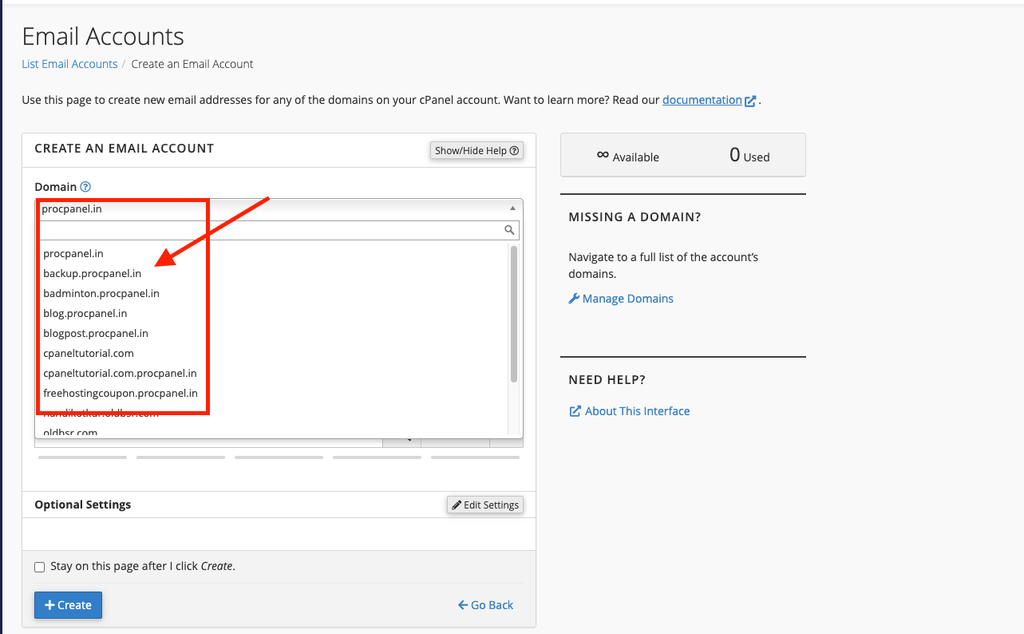Open Edit Settings for Optional Settings
This screenshot has width=1024, height=634.
coord(485,505)
